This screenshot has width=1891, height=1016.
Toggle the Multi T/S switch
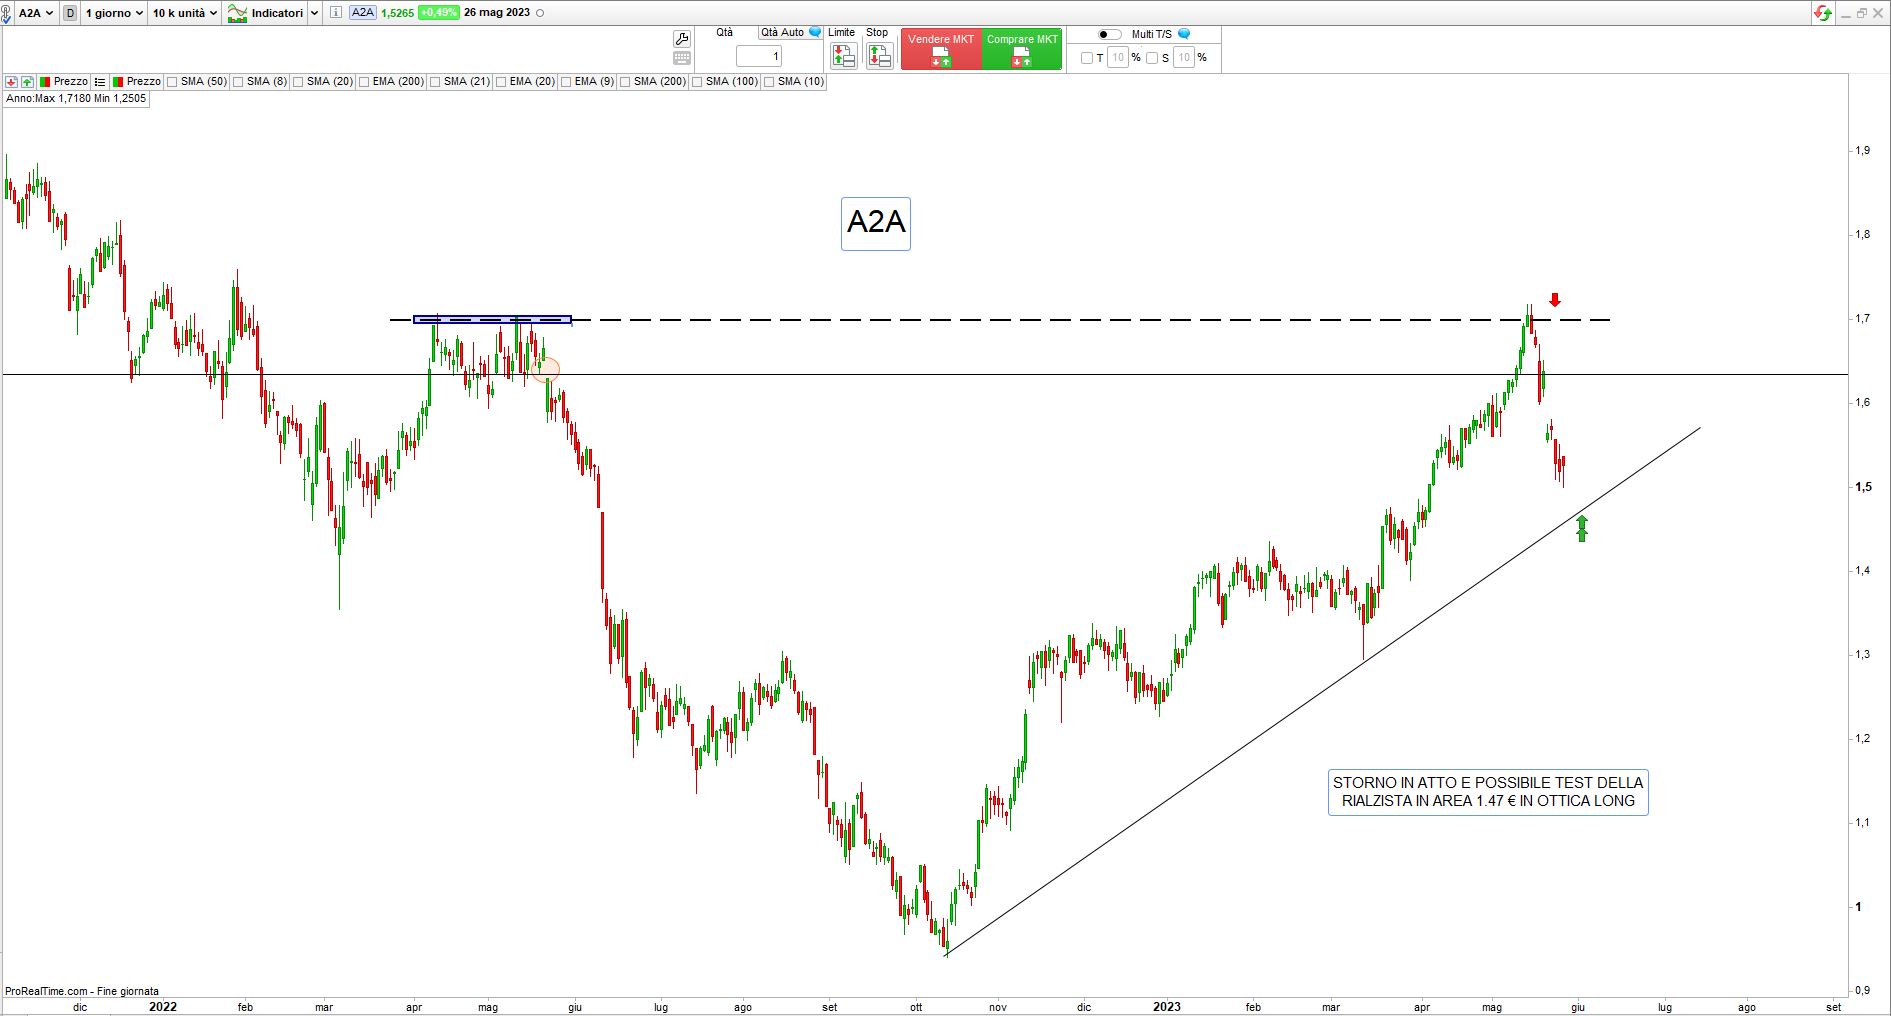(x=1109, y=34)
